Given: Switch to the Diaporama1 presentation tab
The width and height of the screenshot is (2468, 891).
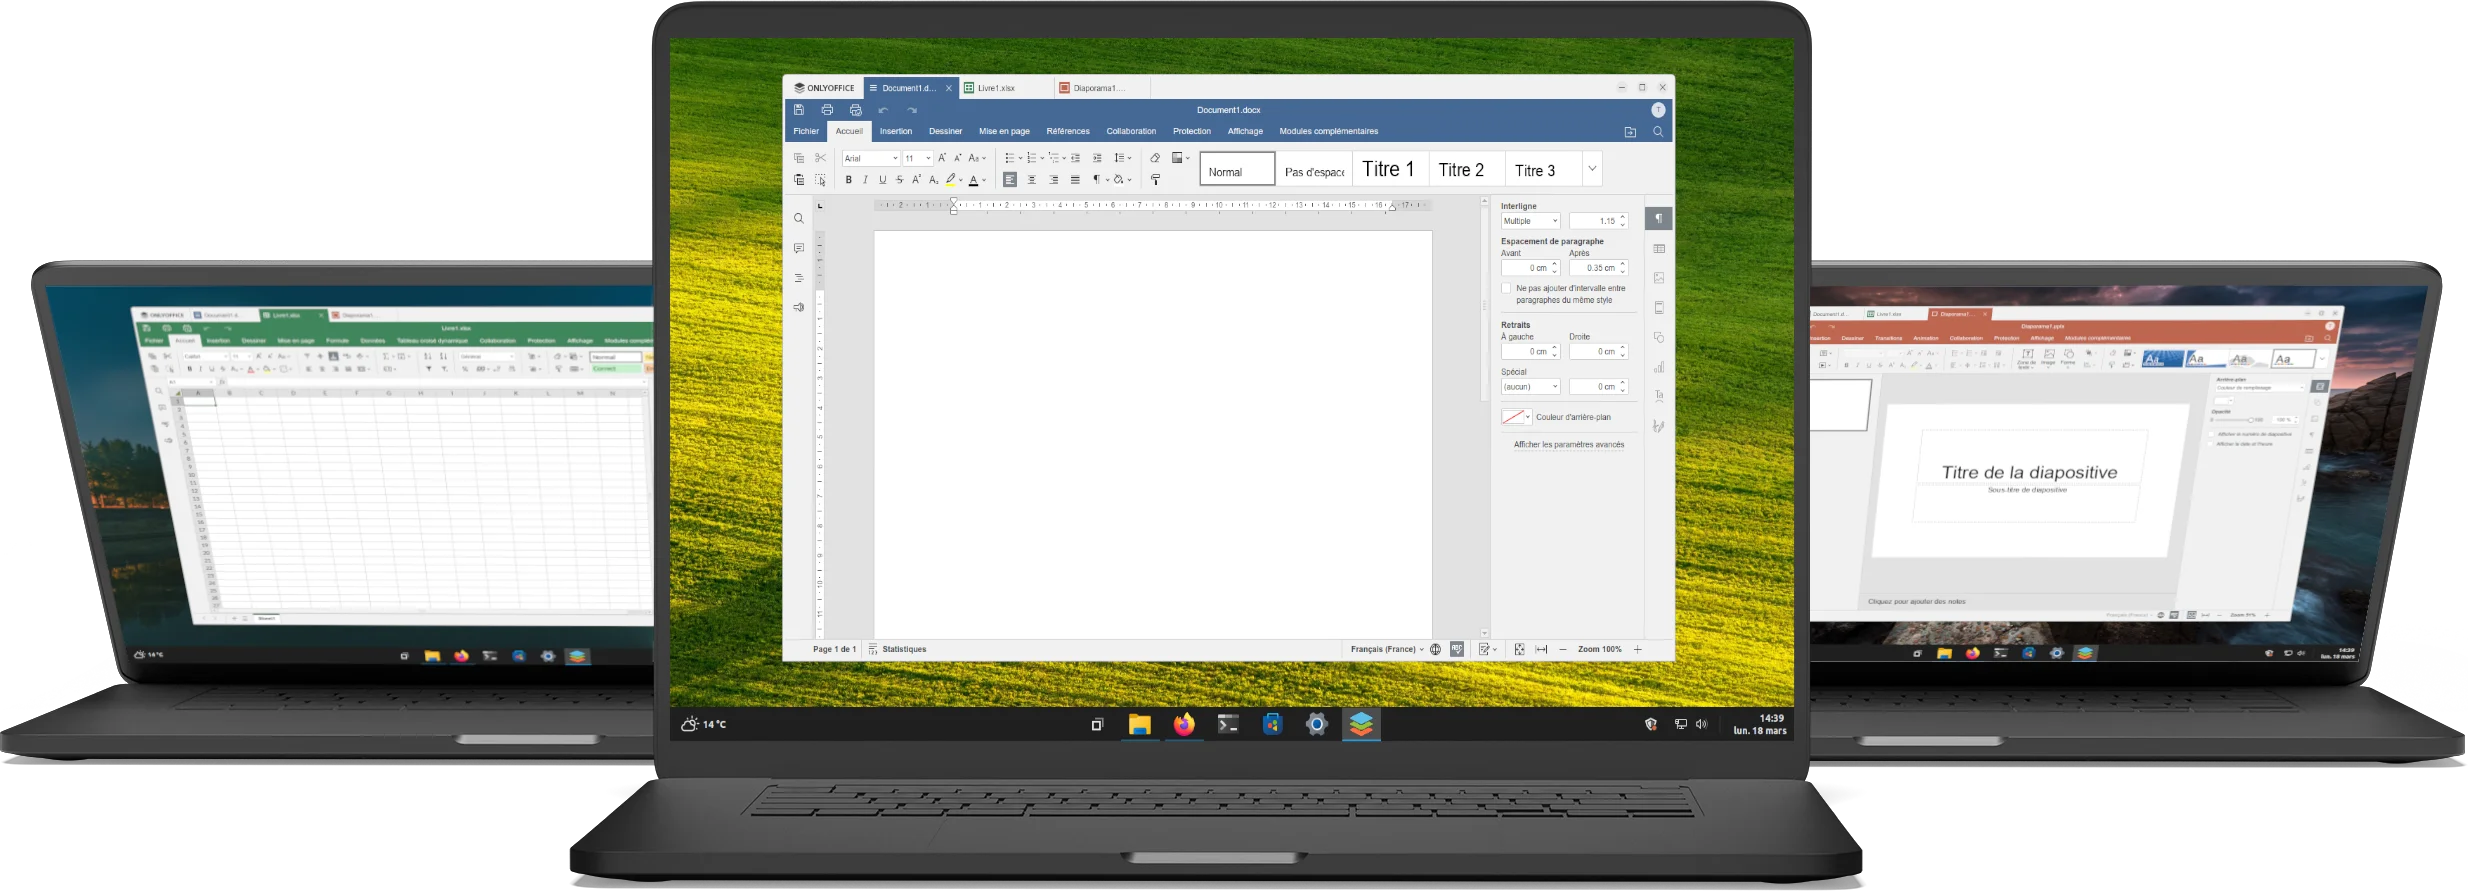Looking at the screenshot, I should coord(1100,88).
